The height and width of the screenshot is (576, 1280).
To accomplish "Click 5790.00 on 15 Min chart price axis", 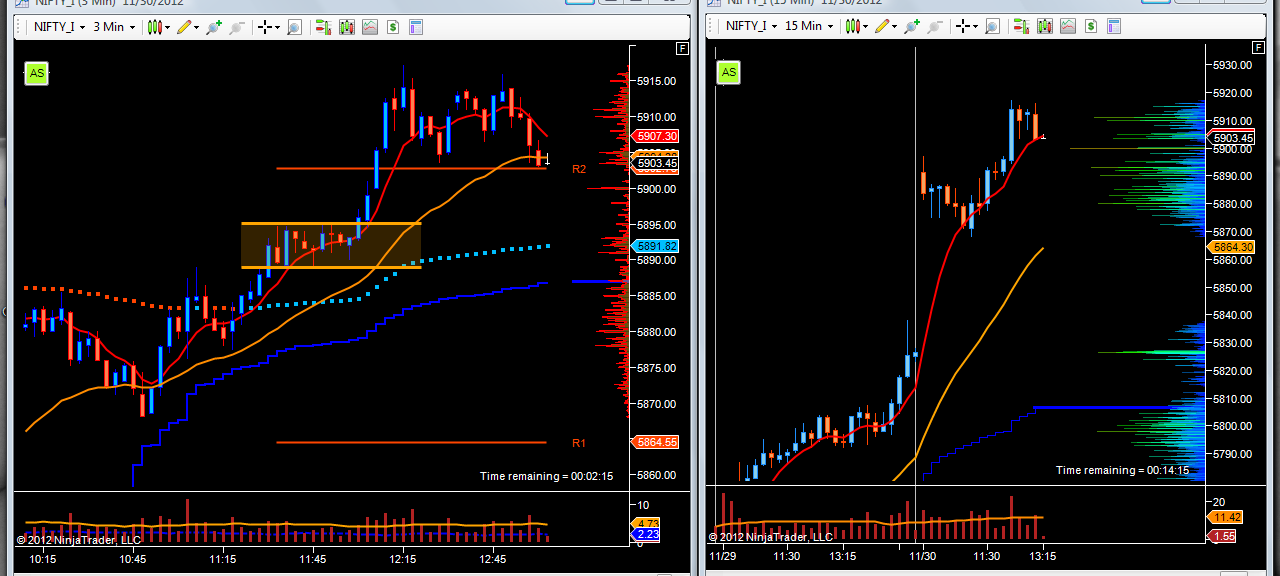I will pyautogui.click(x=1232, y=454).
